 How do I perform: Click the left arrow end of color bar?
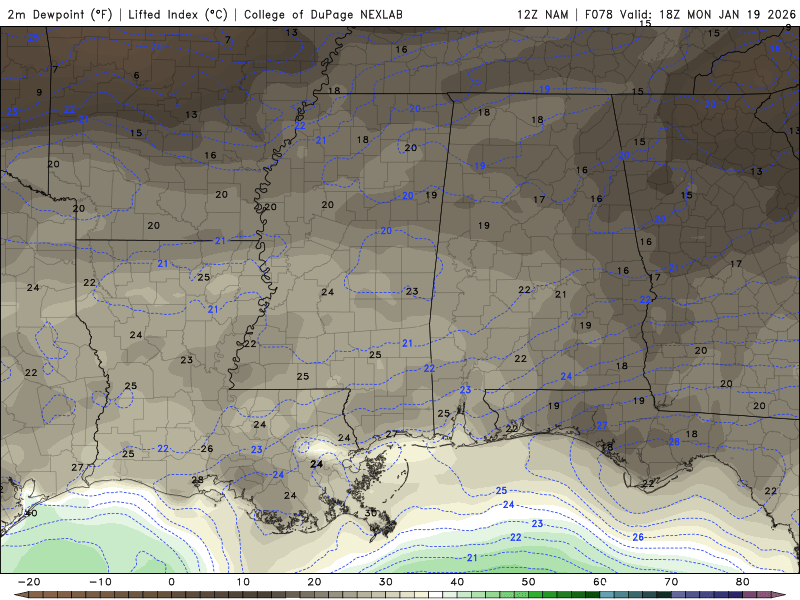pos(20,595)
